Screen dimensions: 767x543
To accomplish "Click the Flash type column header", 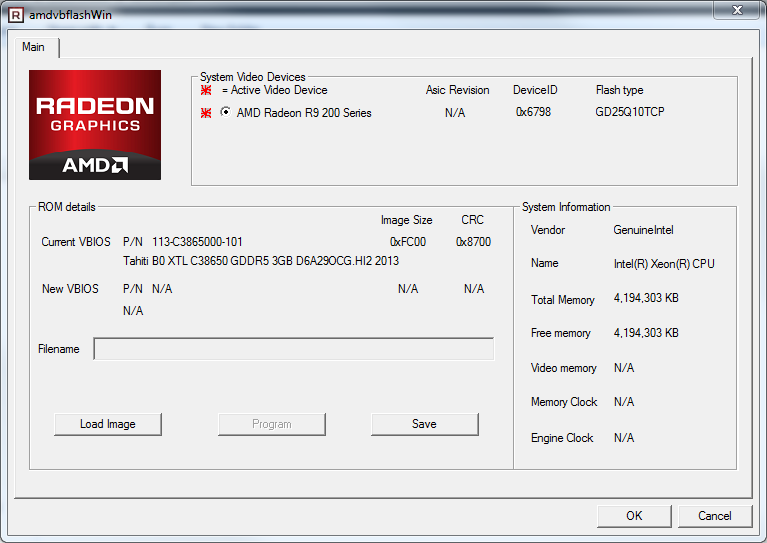I will tap(619, 90).
